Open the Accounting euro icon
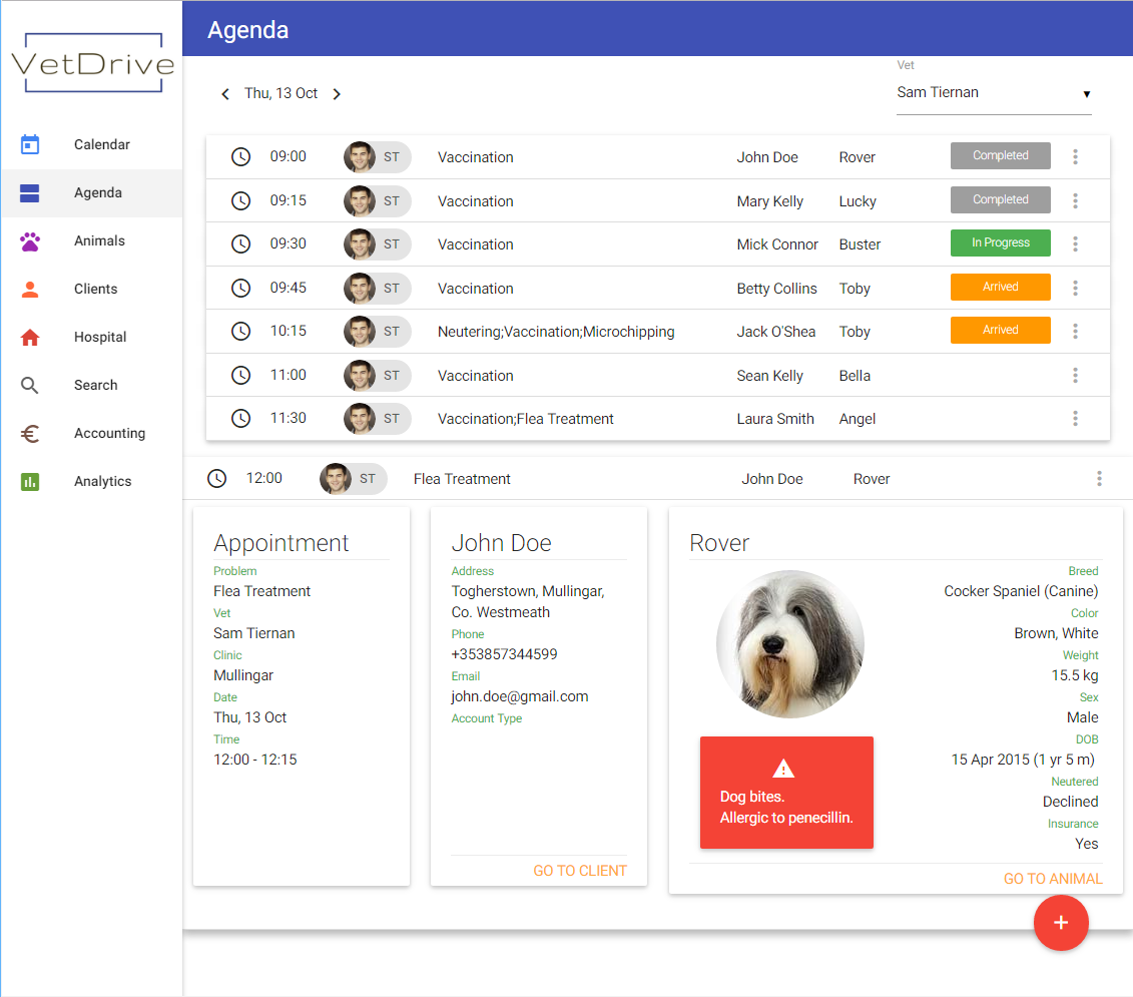This screenshot has height=997, width=1133. point(30,433)
